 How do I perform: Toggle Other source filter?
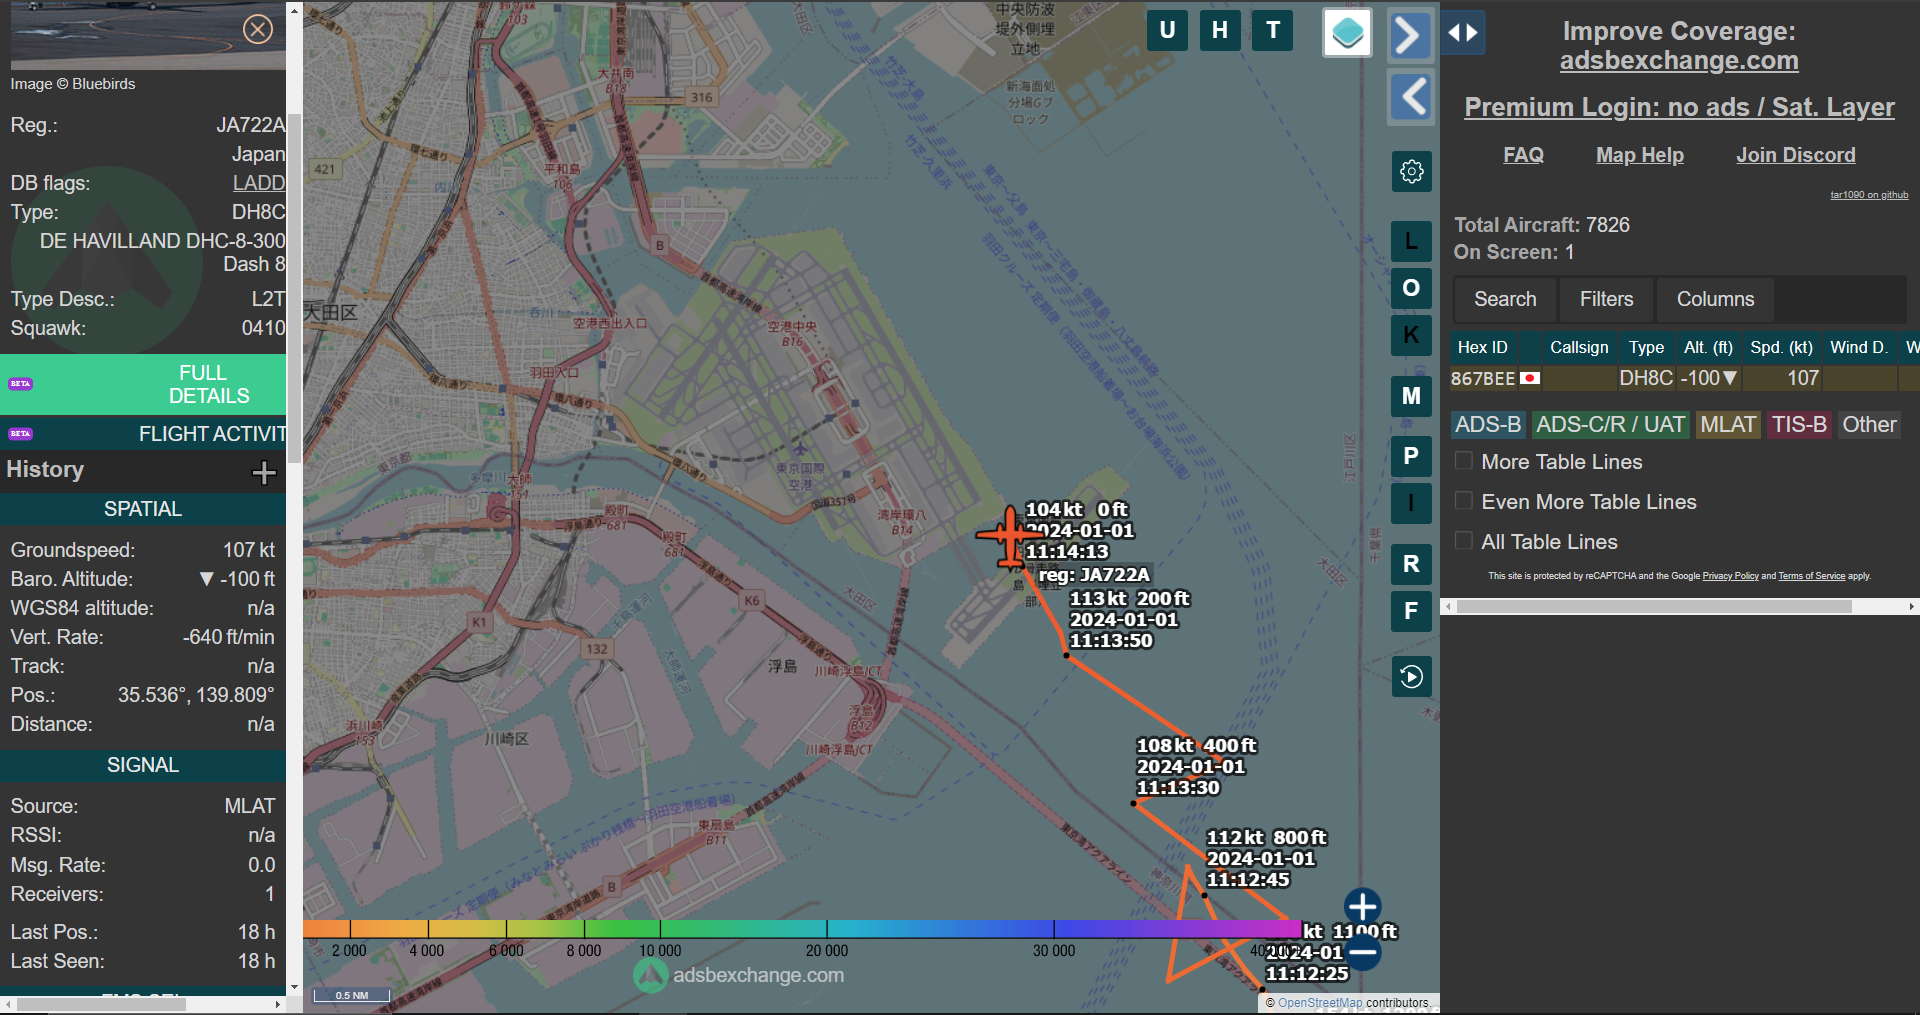click(x=1869, y=425)
